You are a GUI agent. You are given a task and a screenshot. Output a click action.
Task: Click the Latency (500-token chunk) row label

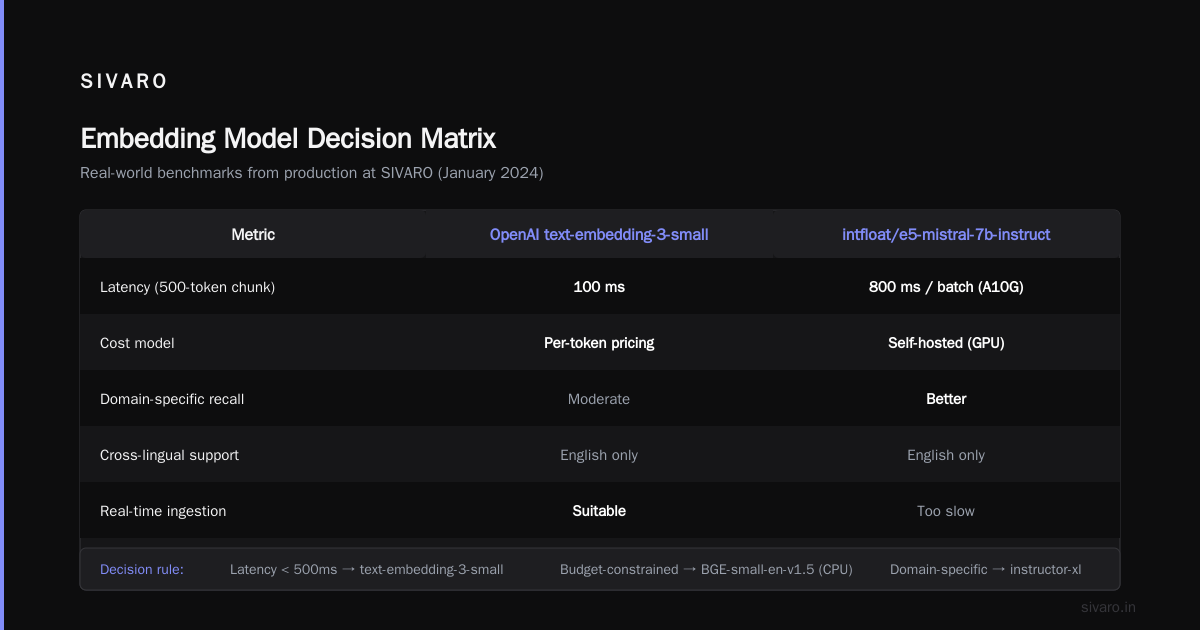coord(187,287)
